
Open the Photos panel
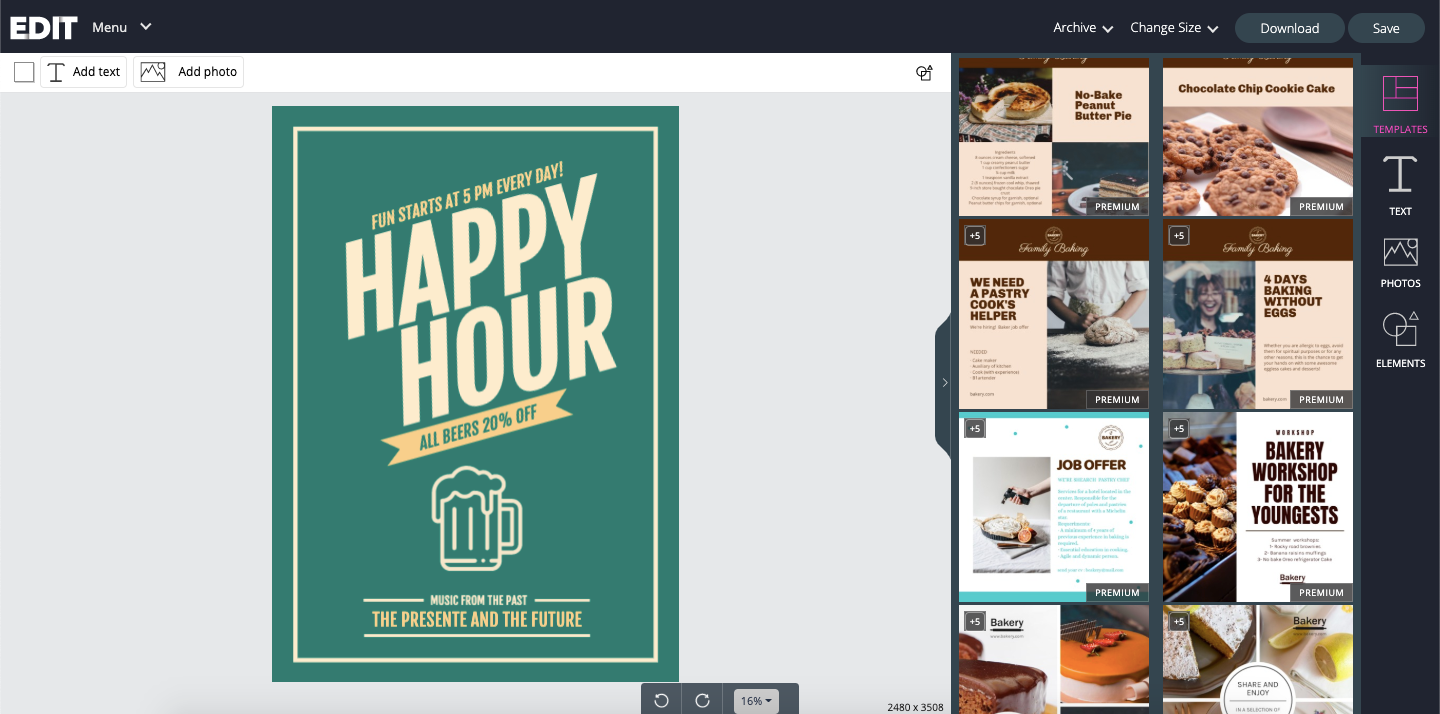[x=1400, y=262]
